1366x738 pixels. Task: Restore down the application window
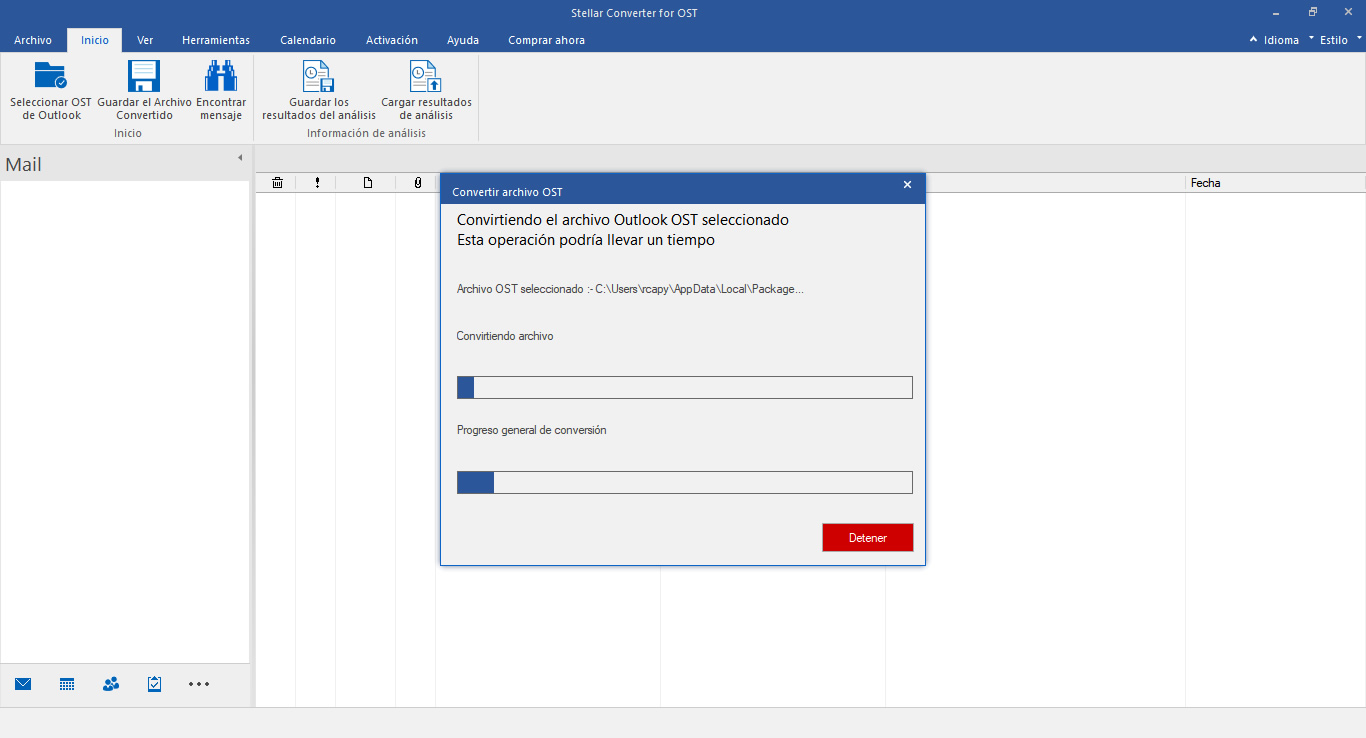[x=1313, y=12]
